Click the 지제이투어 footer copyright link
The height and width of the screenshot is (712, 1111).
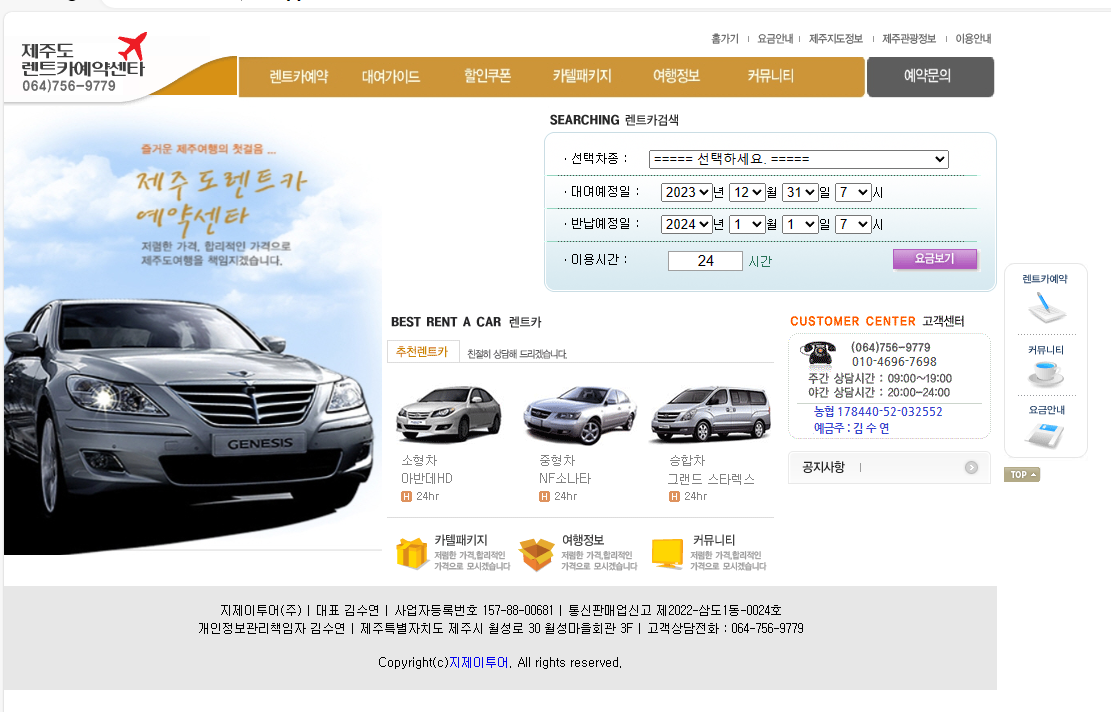(479, 662)
